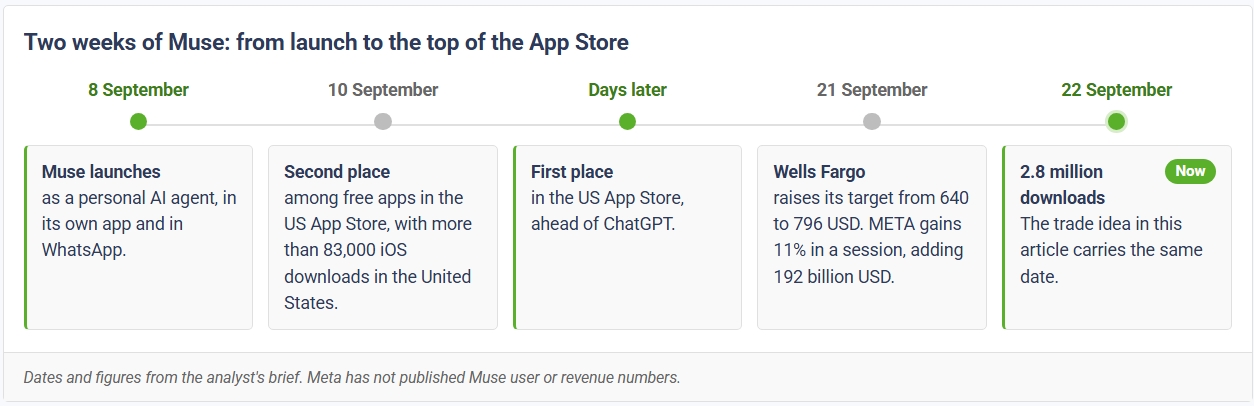Open the Muse launches card
The width and height of the screenshot is (1254, 406).
138,238
